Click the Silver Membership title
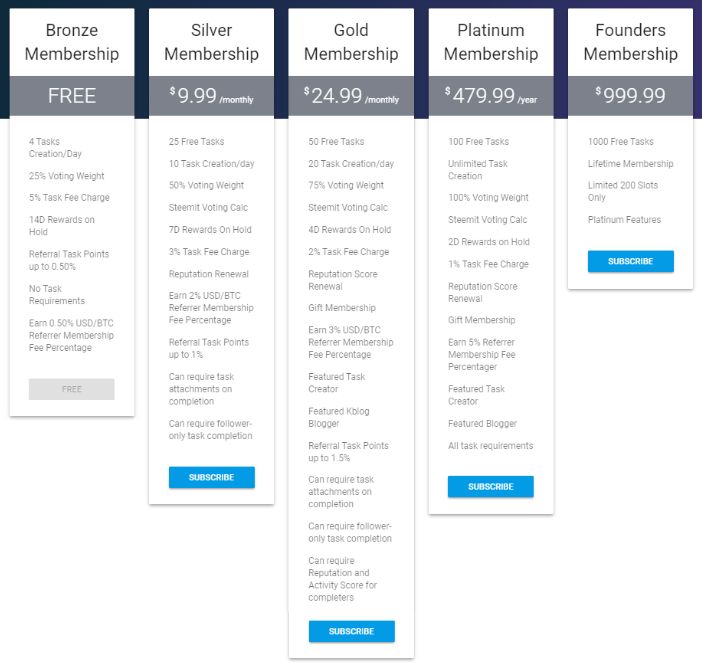This screenshot has width=702, height=663. [x=211, y=42]
